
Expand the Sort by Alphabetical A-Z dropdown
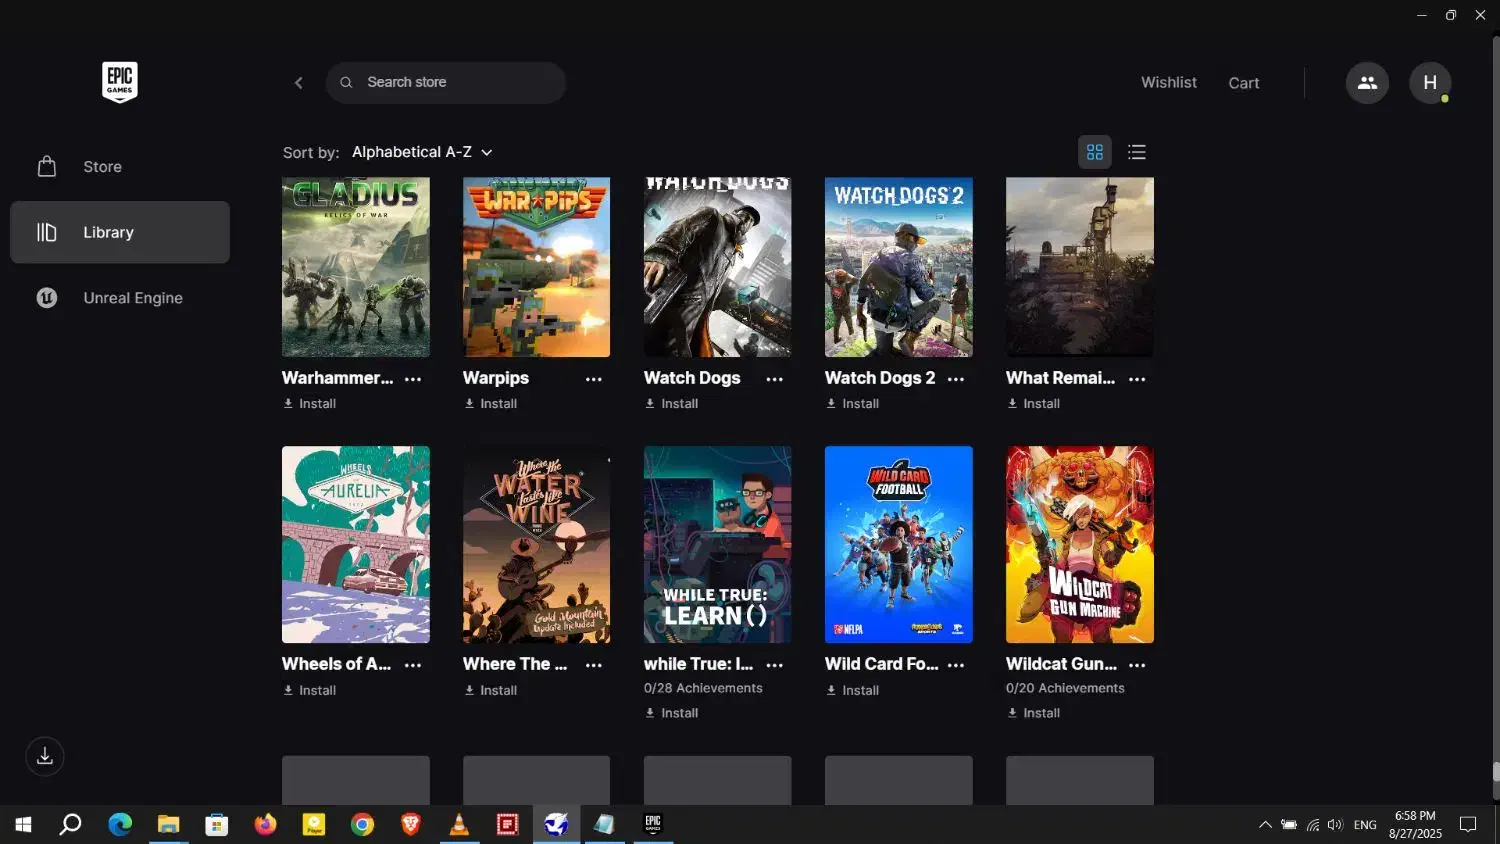click(421, 152)
